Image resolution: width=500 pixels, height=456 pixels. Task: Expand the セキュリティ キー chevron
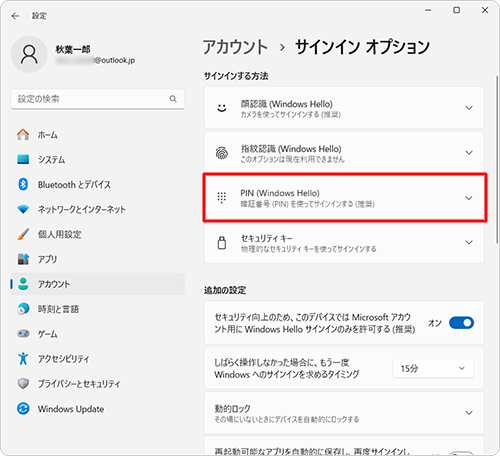coord(469,242)
